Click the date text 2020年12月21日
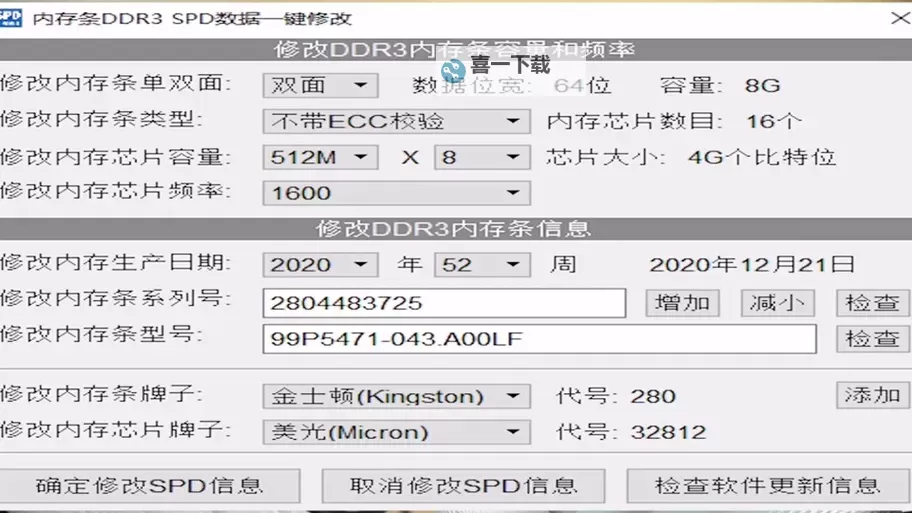 [752, 265]
